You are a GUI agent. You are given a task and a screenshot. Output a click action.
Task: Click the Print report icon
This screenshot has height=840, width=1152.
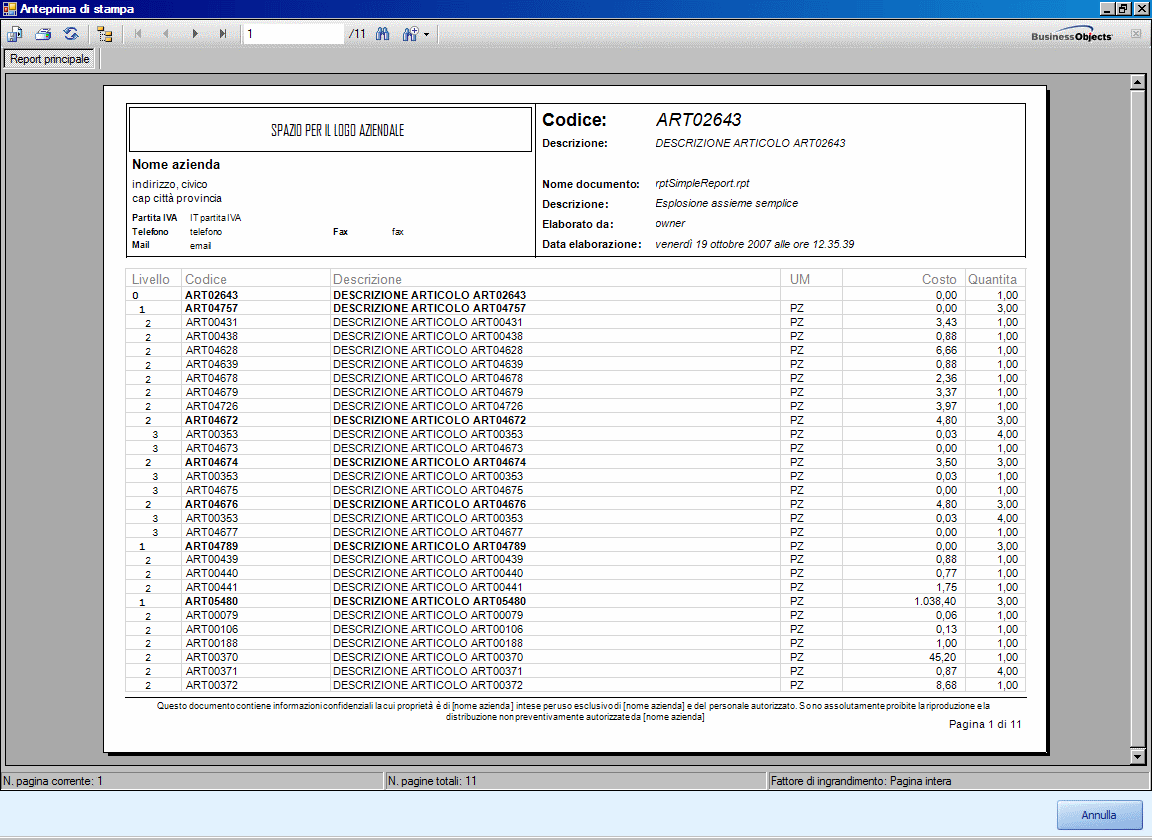[x=43, y=34]
